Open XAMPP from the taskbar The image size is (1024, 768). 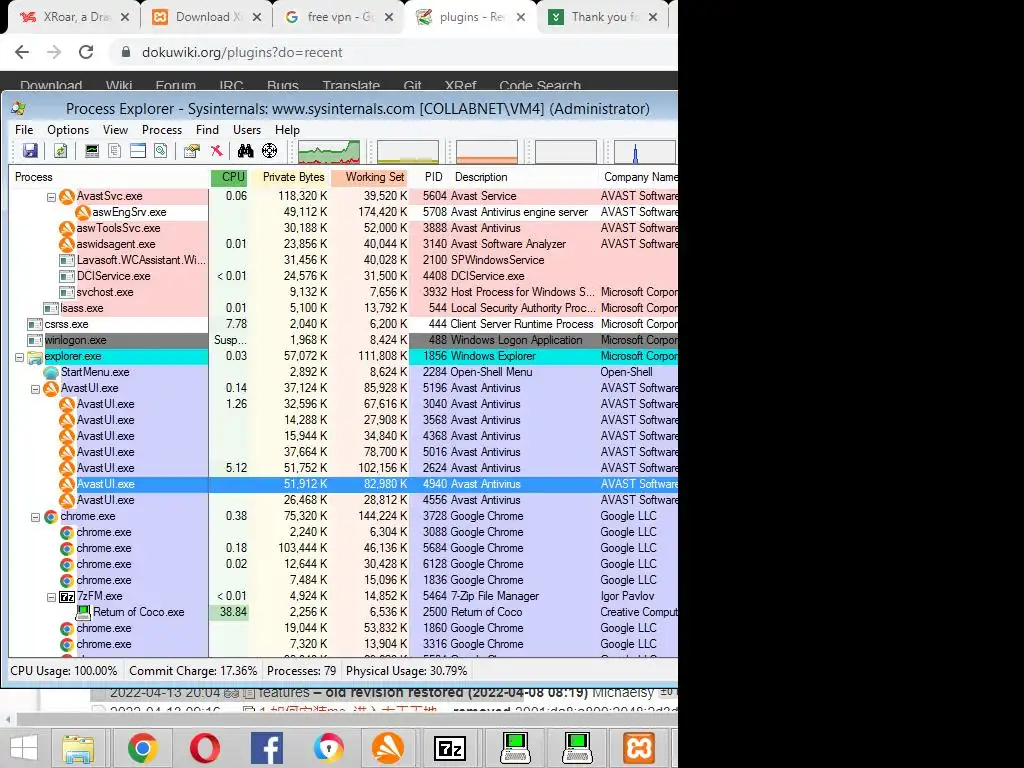coord(638,748)
